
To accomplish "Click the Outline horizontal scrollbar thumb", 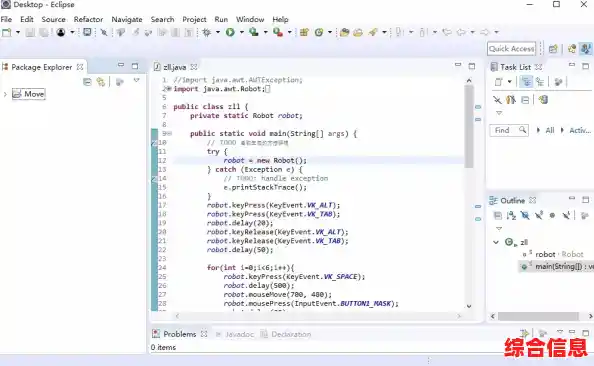I will tap(538, 316).
